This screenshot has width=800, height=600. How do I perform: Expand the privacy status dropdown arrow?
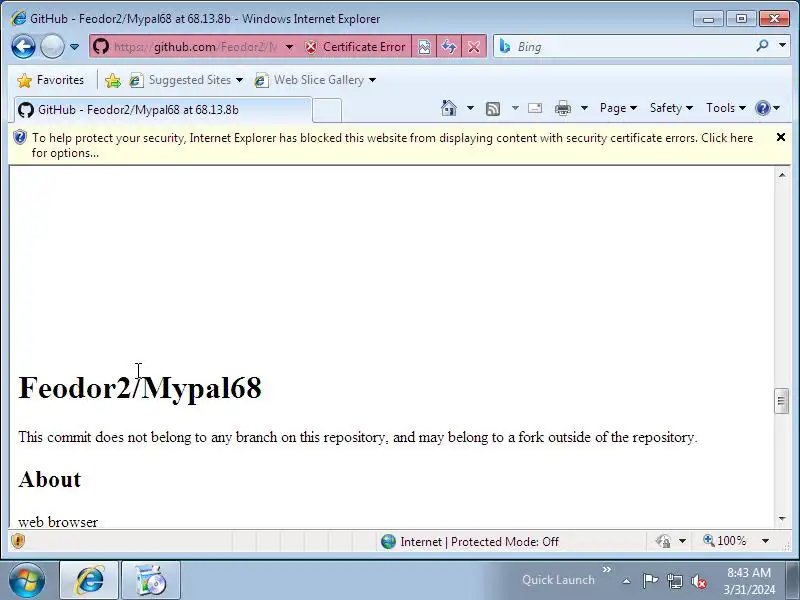[x=683, y=541]
